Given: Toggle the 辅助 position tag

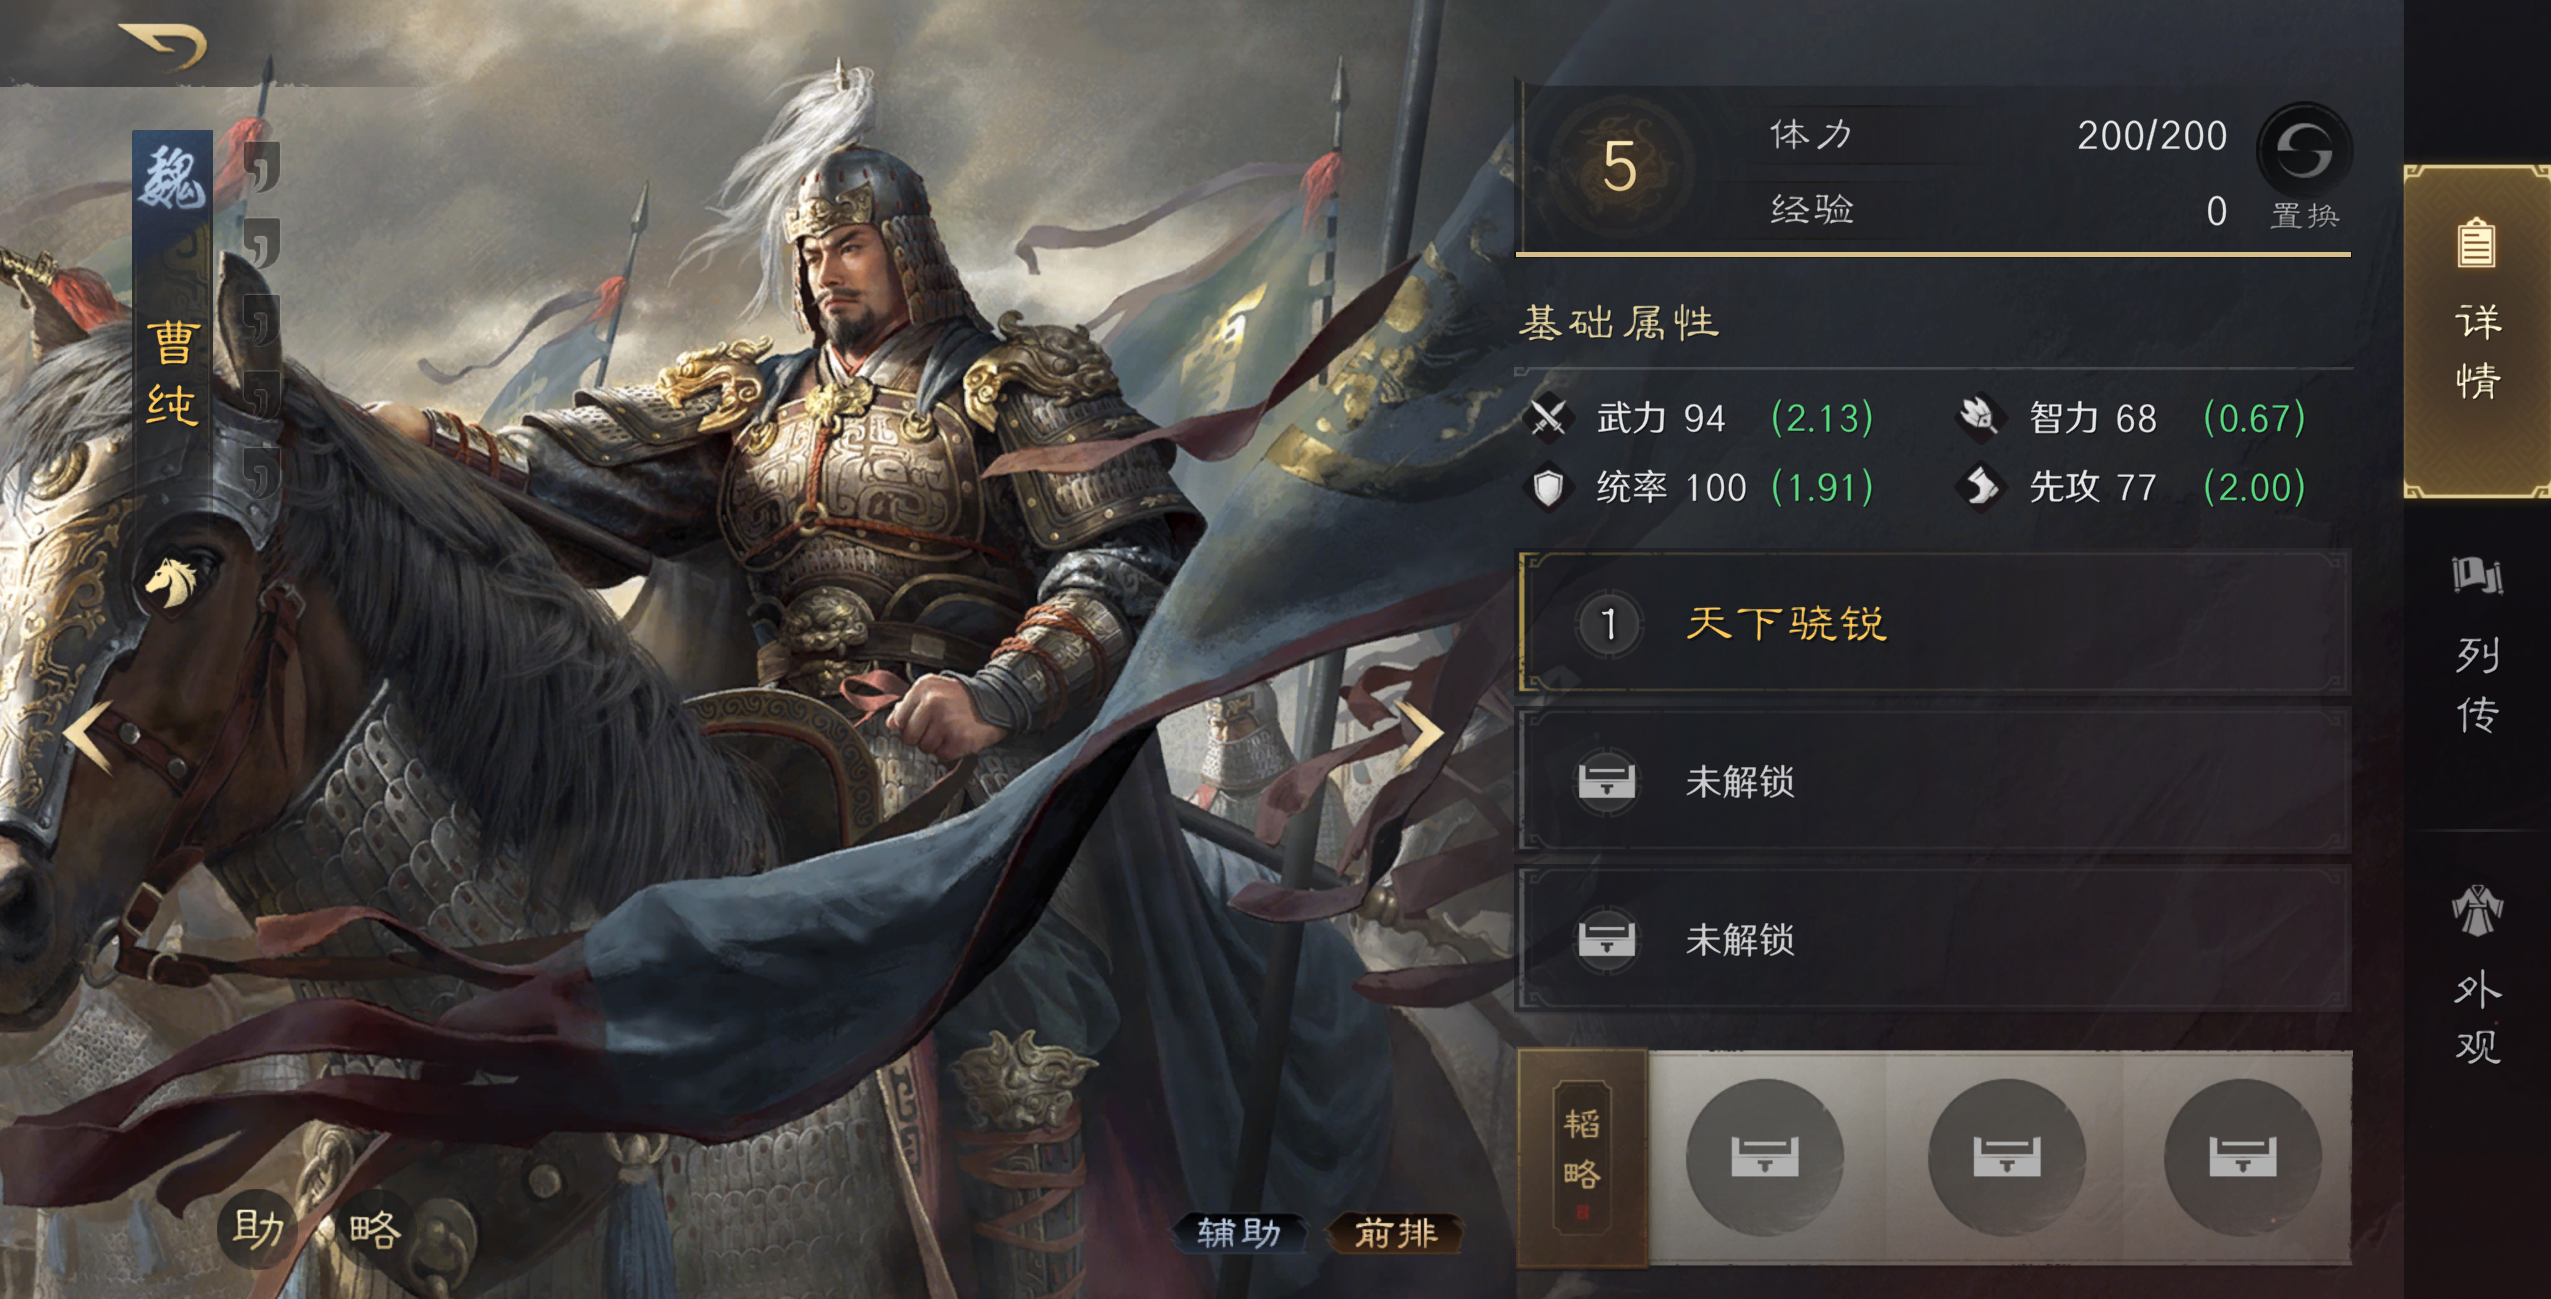Looking at the screenshot, I should tap(1239, 1233).
